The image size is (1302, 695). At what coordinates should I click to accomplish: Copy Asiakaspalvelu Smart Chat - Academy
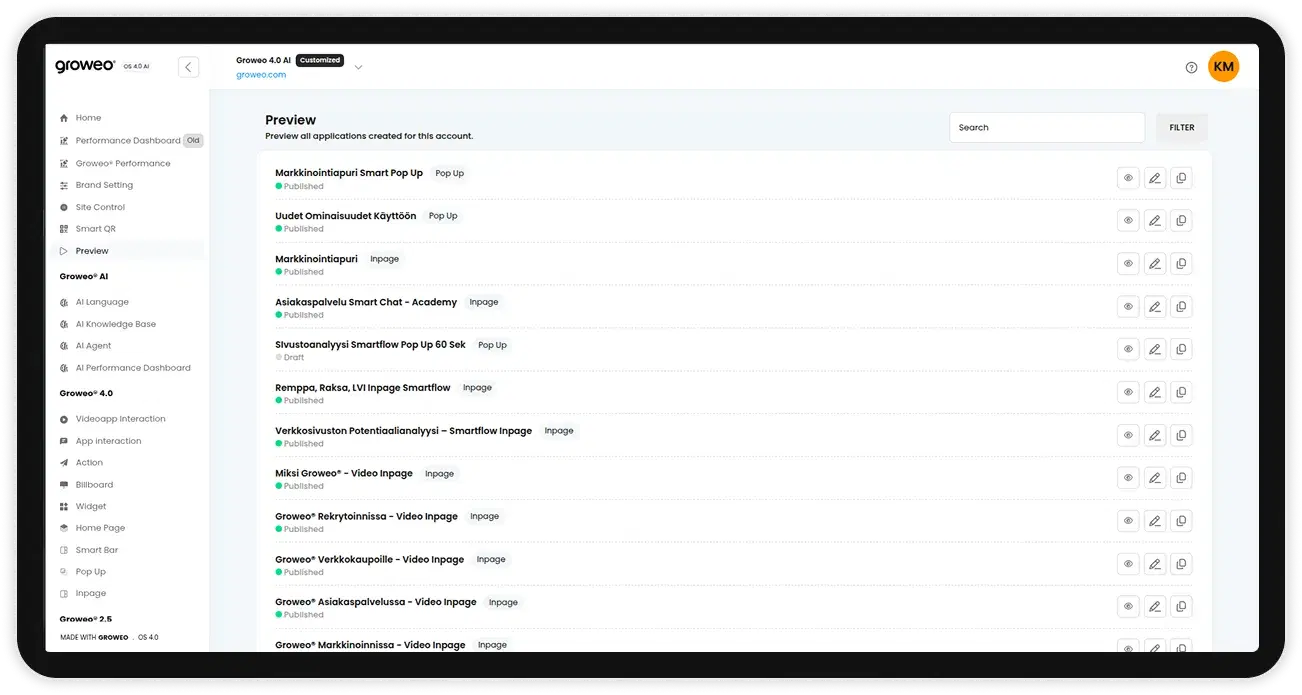pos(1181,307)
